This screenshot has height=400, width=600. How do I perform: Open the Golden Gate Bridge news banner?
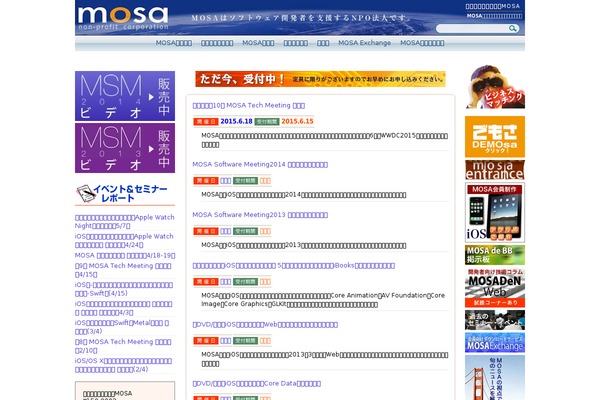point(495,377)
